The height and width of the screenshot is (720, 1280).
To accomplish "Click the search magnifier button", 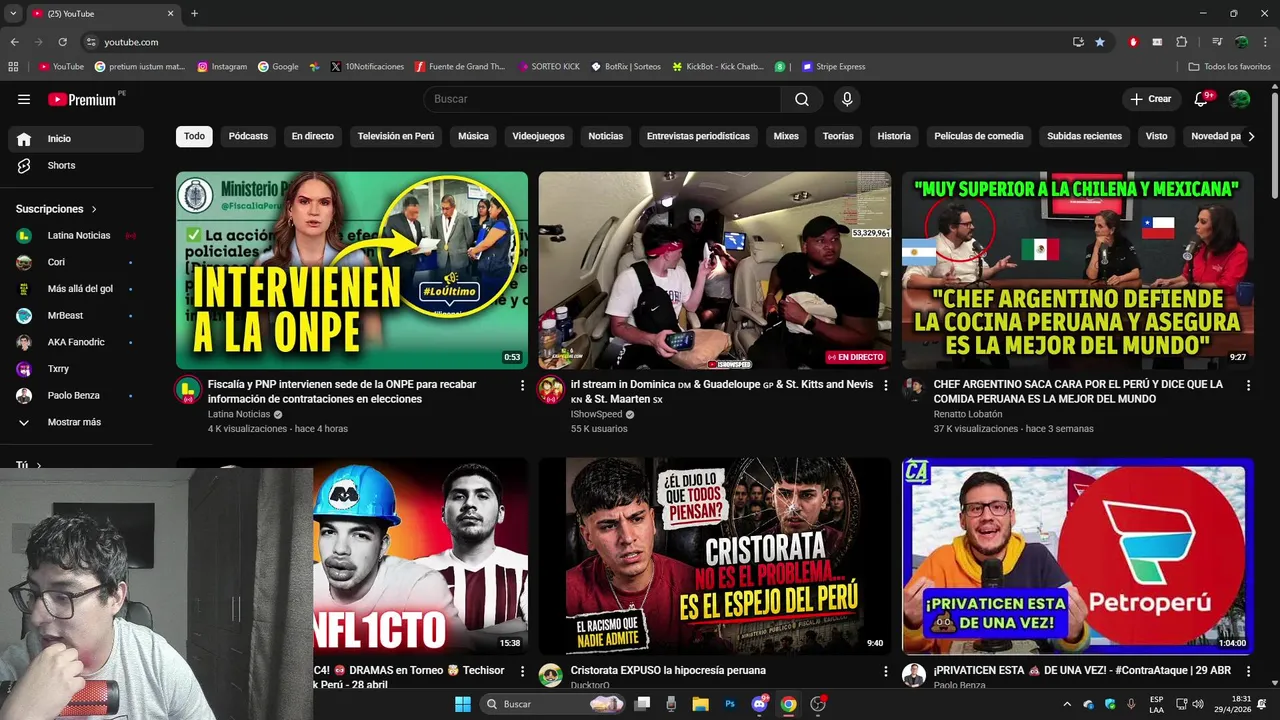I will coord(802,99).
